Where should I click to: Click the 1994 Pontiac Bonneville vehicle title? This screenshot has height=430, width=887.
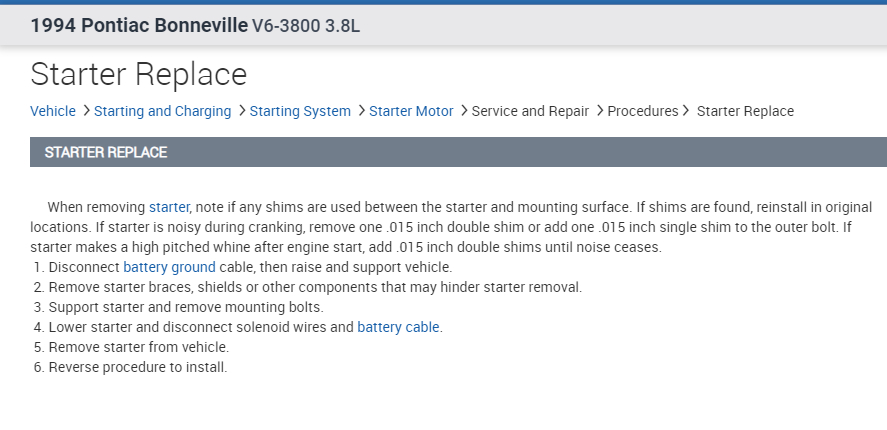pyautogui.click(x=139, y=25)
